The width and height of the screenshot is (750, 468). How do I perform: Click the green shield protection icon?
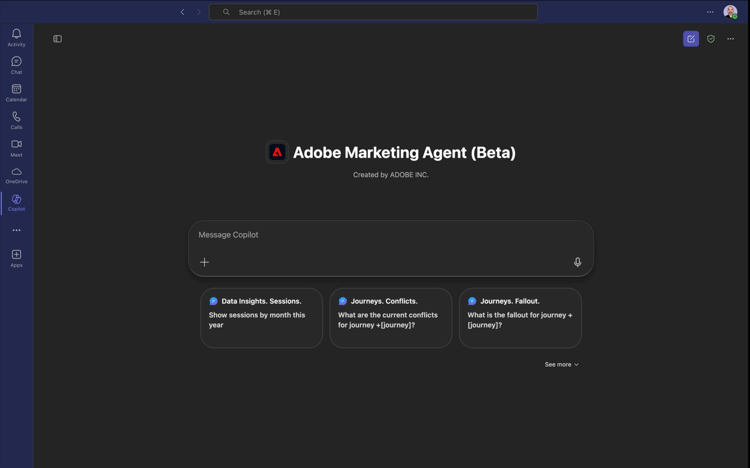click(711, 39)
